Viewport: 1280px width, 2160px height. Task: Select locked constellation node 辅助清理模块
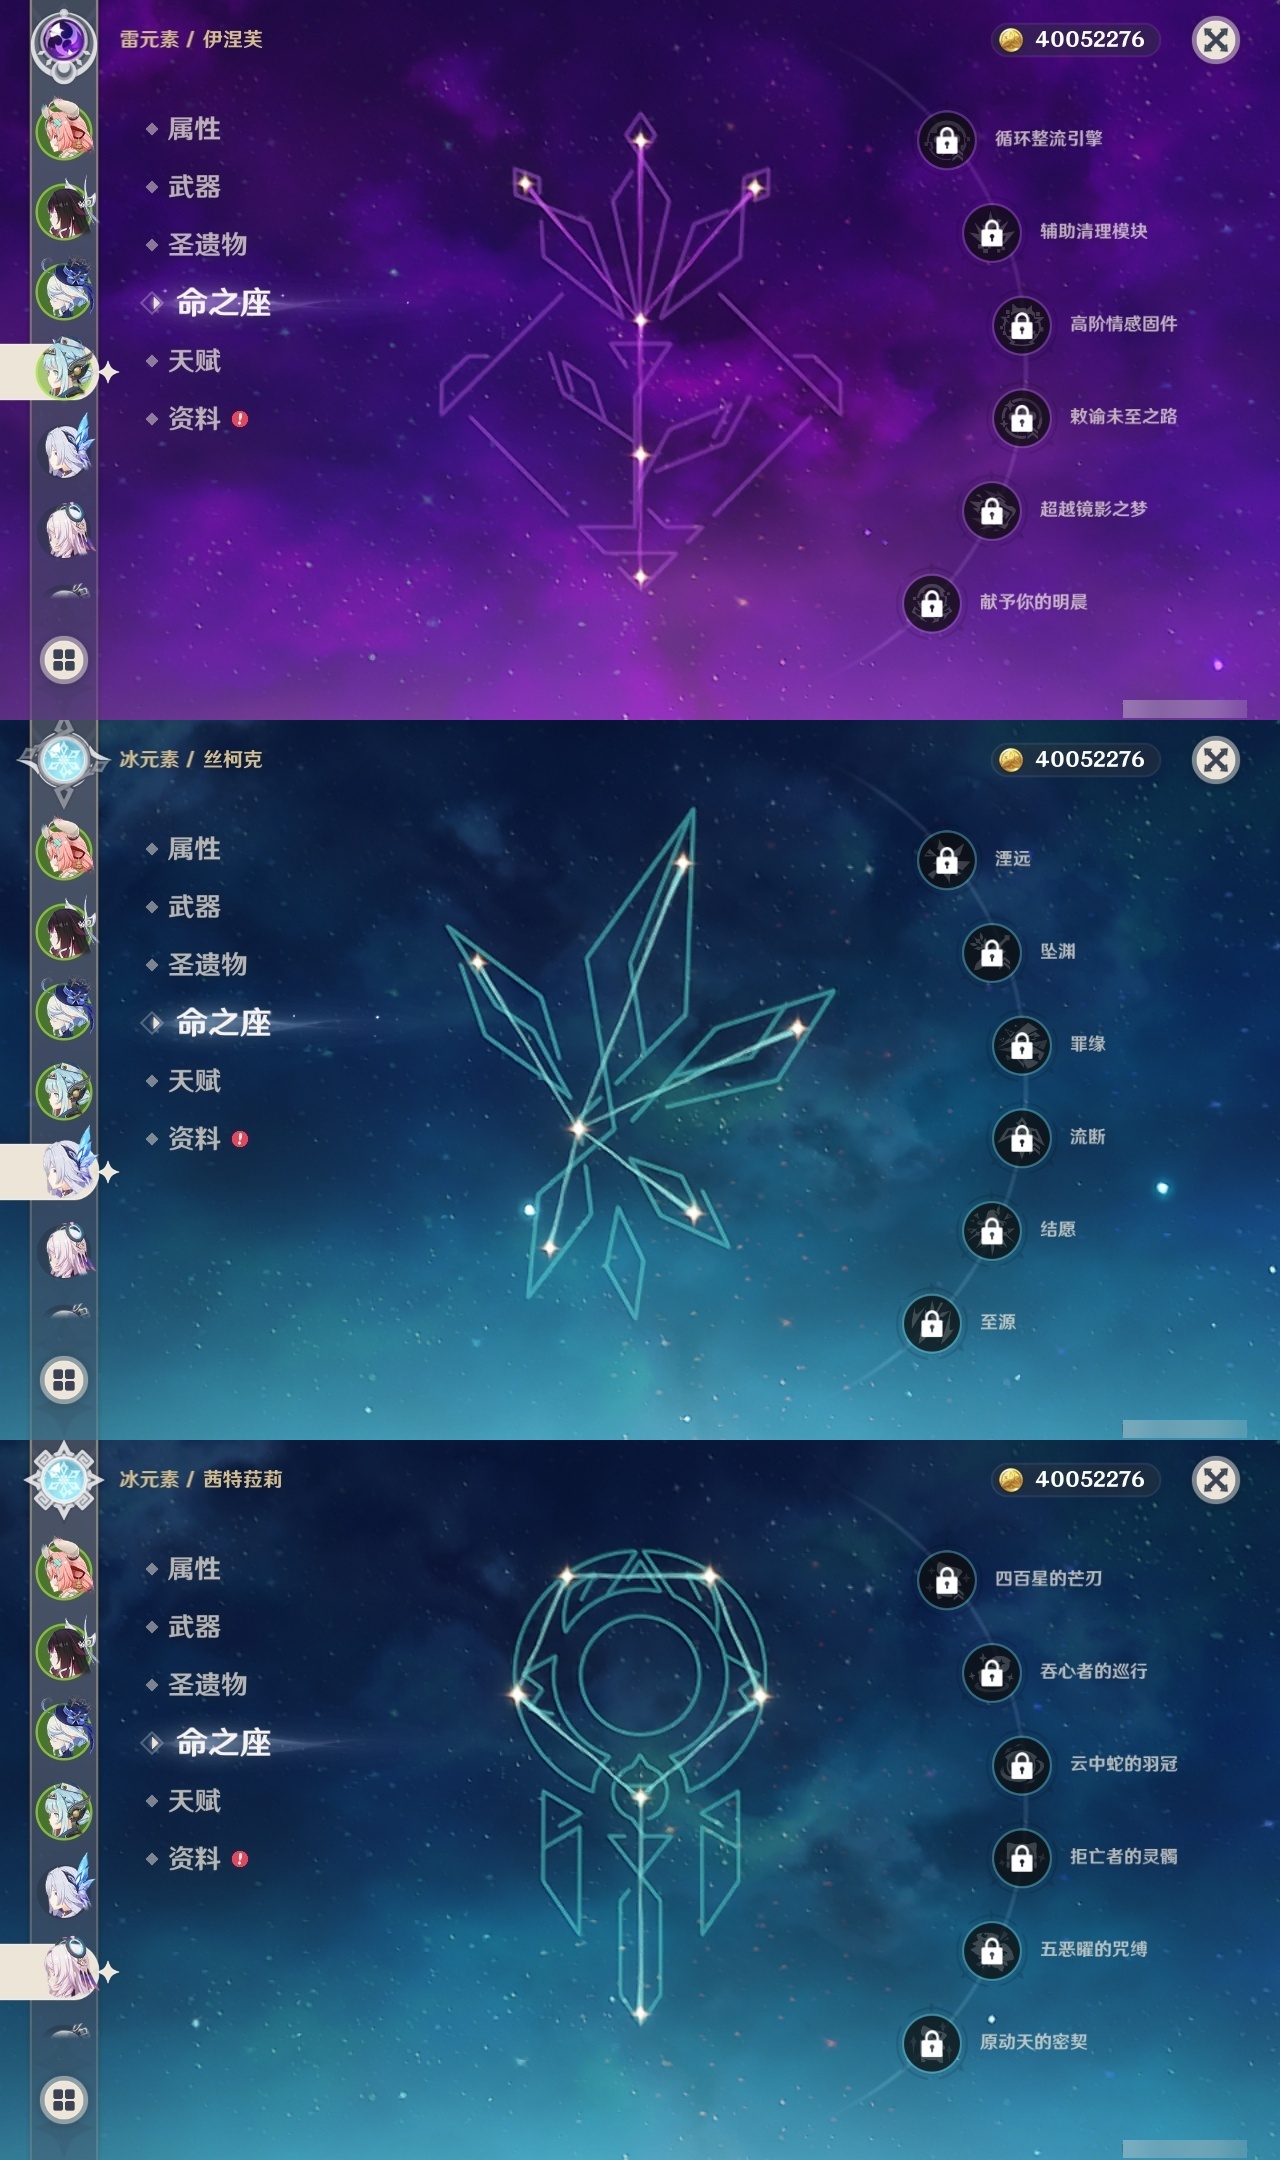(991, 232)
